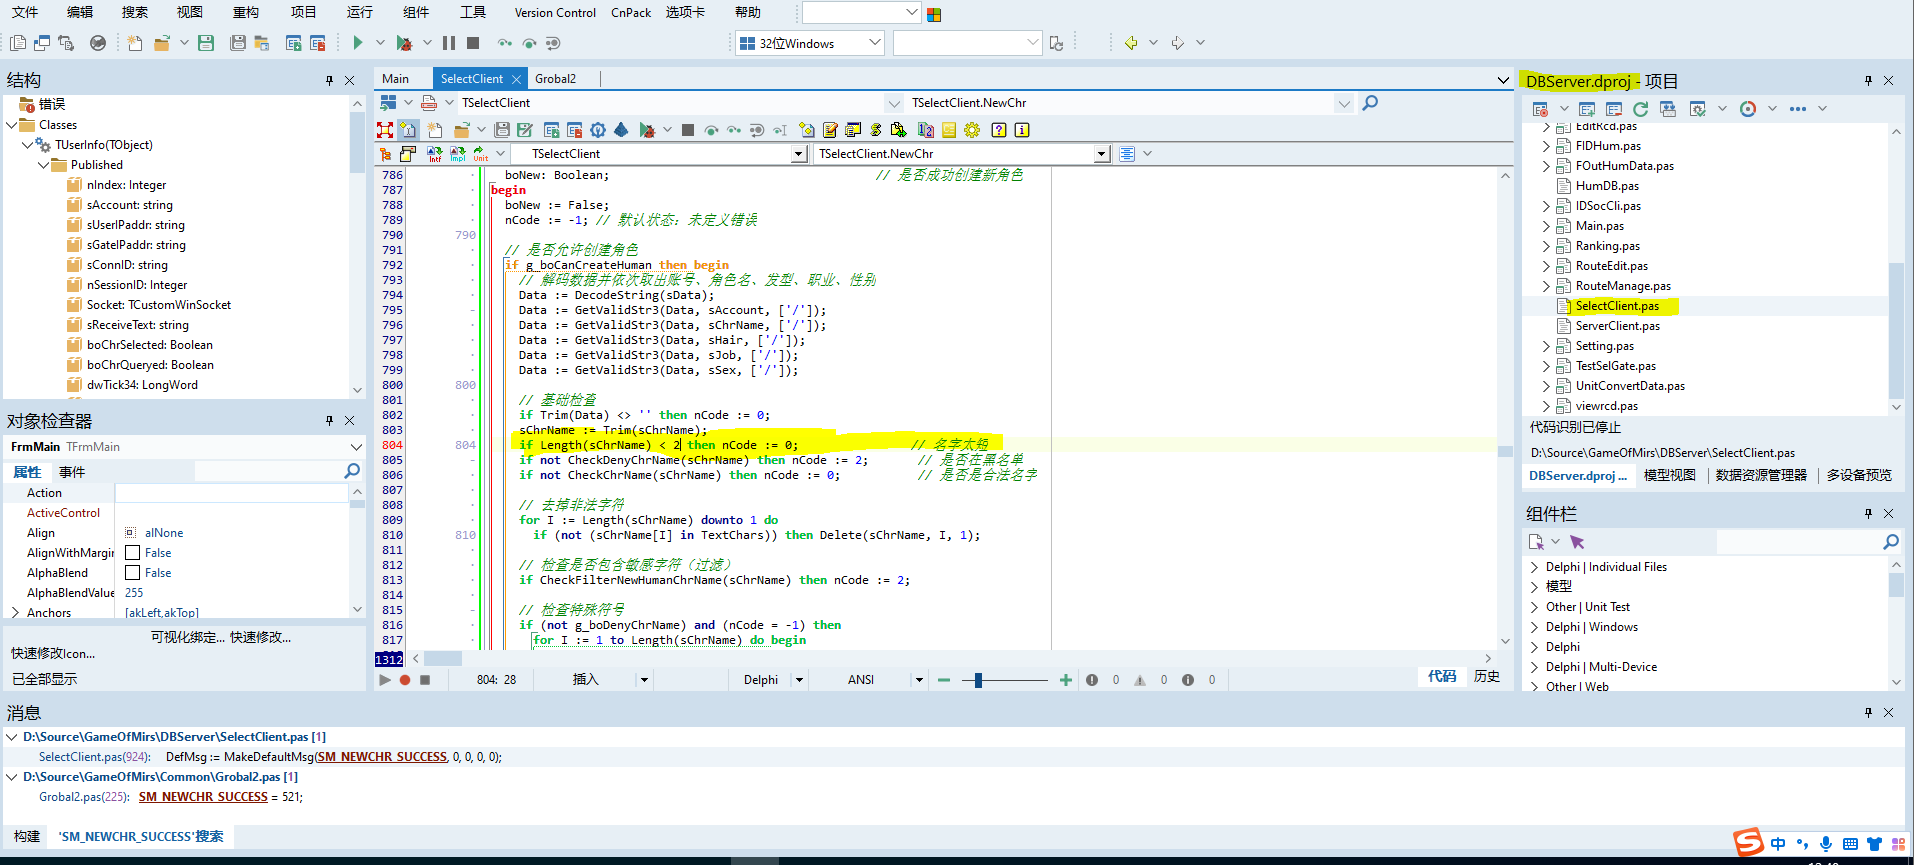Toggle the pin on the 组件栏 panel
The width and height of the screenshot is (1914, 865).
[x=1868, y=514]
